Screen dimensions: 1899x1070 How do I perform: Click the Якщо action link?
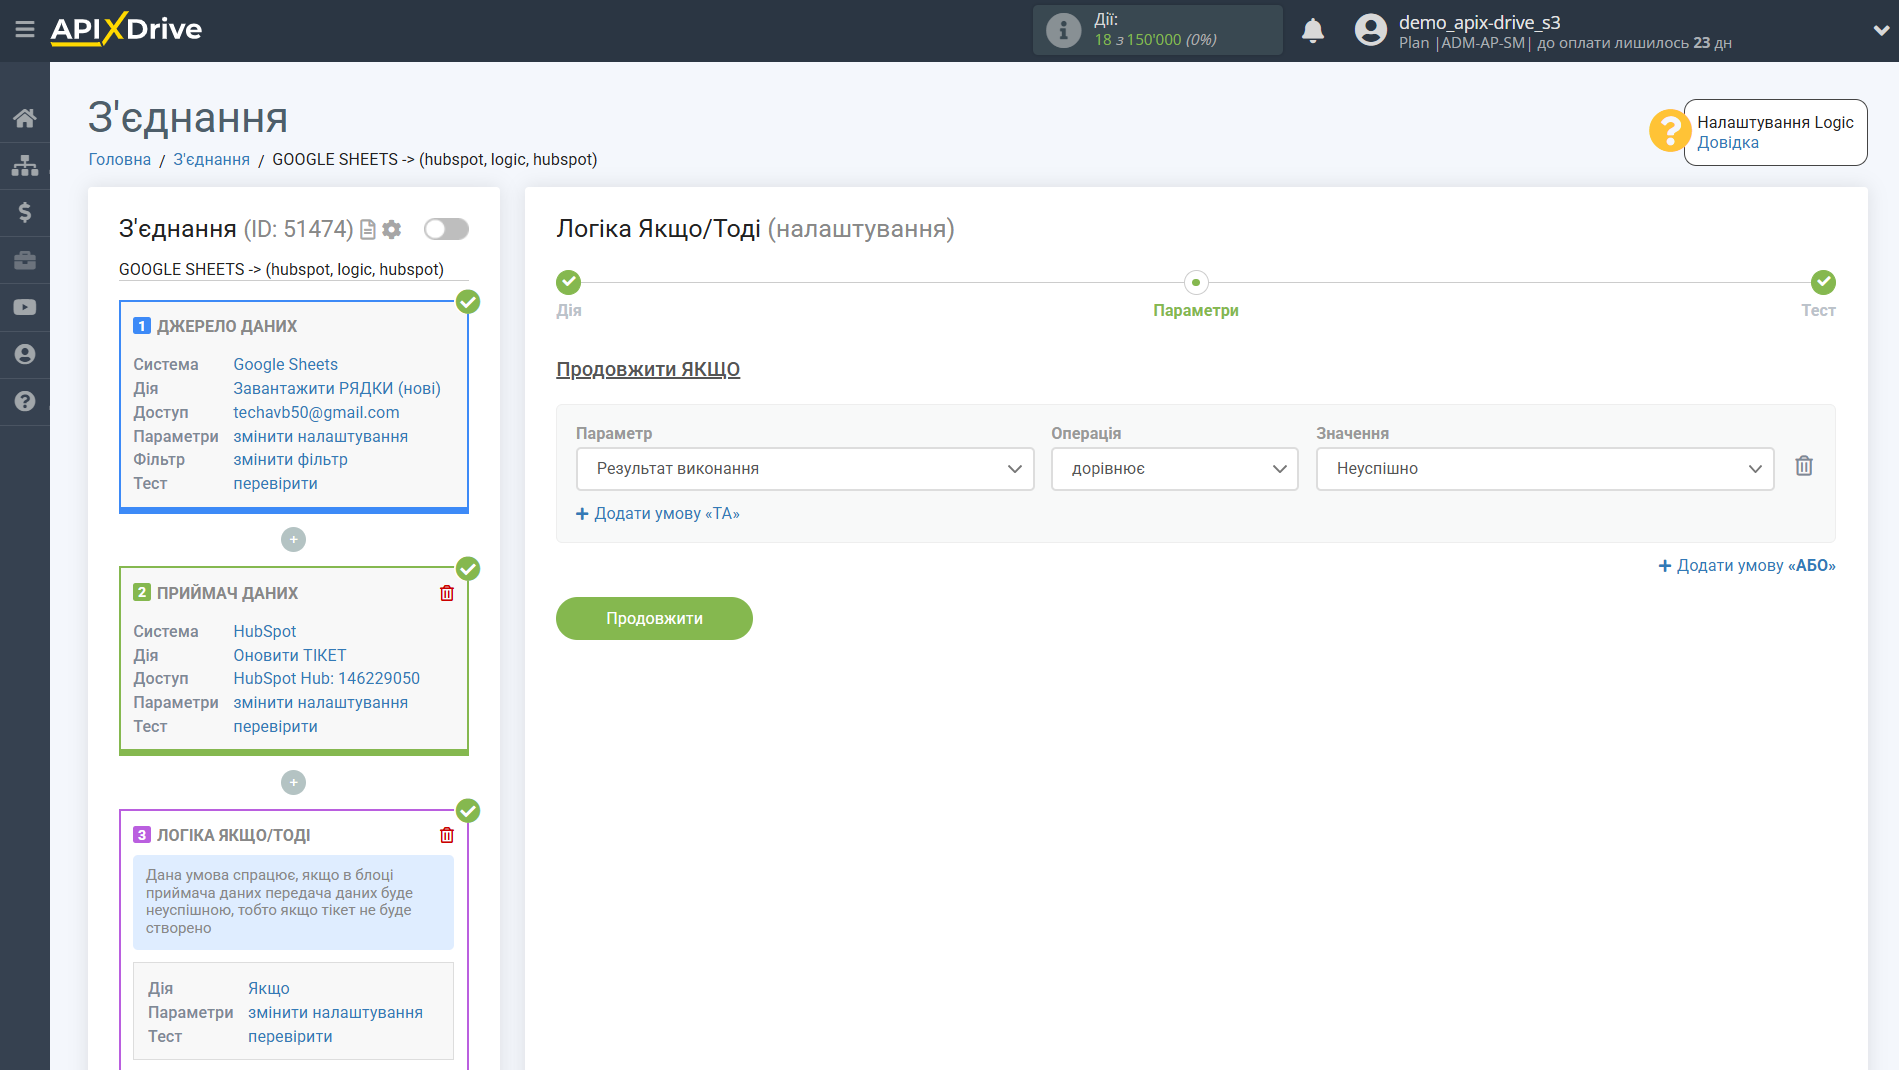click(x=268, y=989)
